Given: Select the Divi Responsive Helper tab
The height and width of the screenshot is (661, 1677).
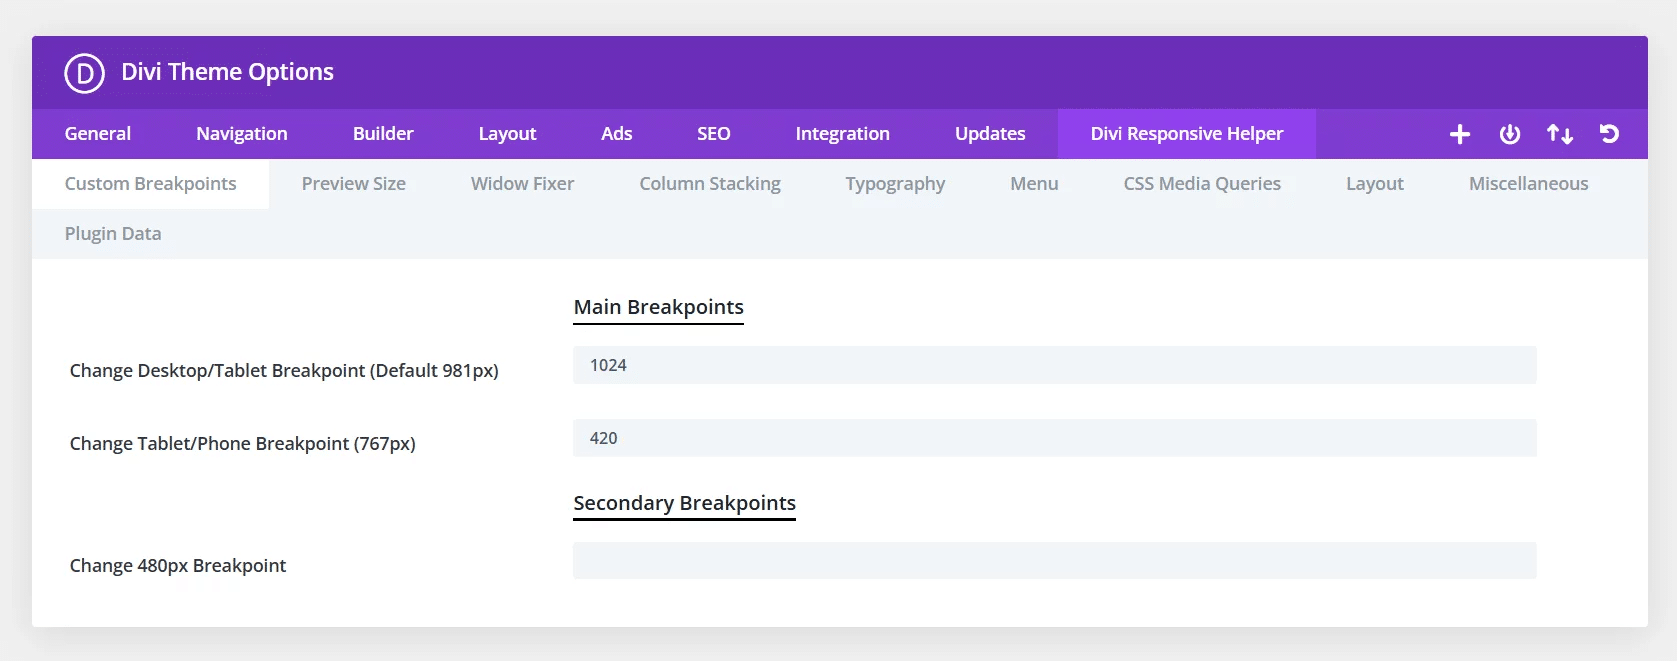Looking at the screenshot, I should (1187, 134).
